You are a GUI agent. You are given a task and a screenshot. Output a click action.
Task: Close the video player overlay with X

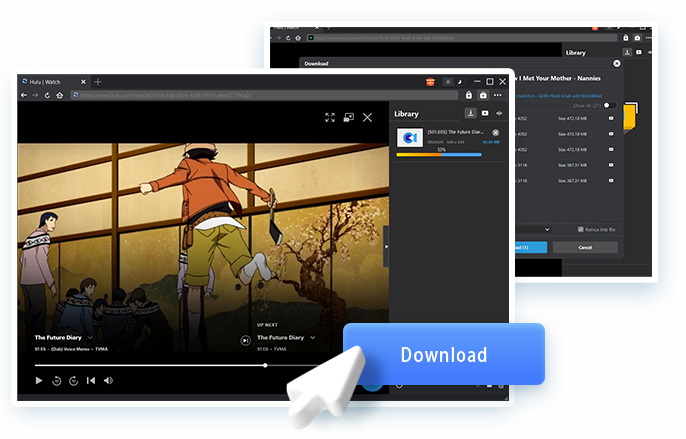click(368, 117)
